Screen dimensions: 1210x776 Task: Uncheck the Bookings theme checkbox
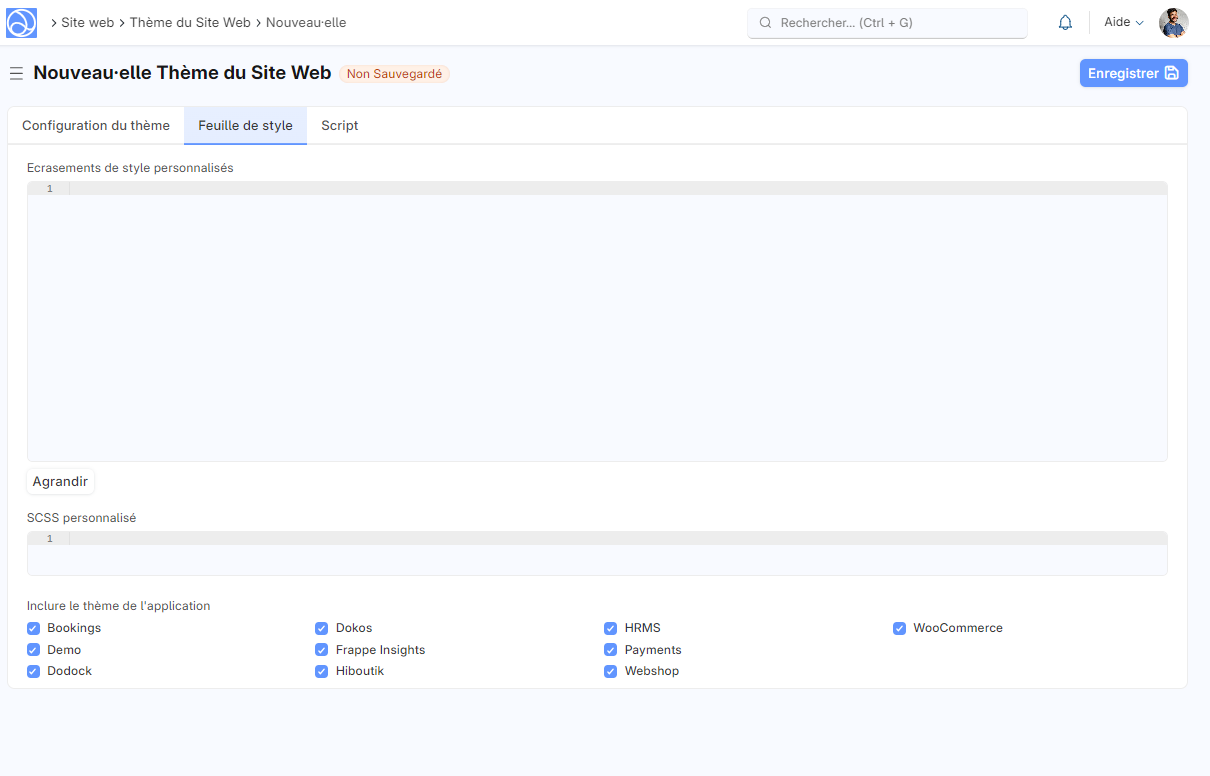pos(34,628)
